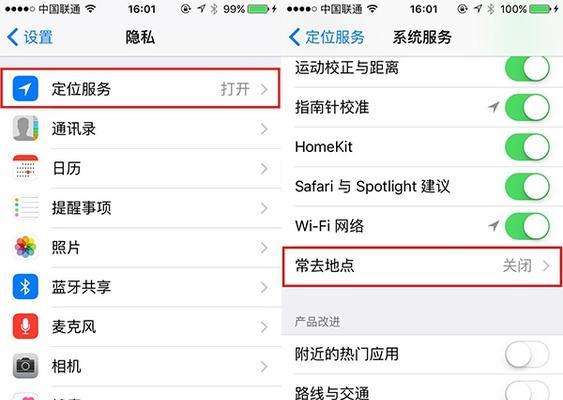Turn off Wi-Fi 网络 location switch
The width and height of the screenshot is (563, 400).
(527, 226)
